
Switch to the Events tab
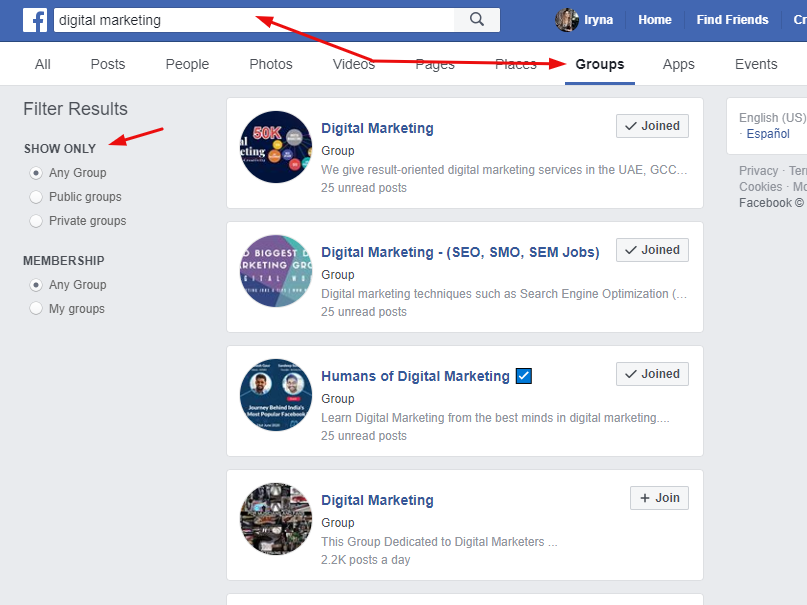point(755,64)
